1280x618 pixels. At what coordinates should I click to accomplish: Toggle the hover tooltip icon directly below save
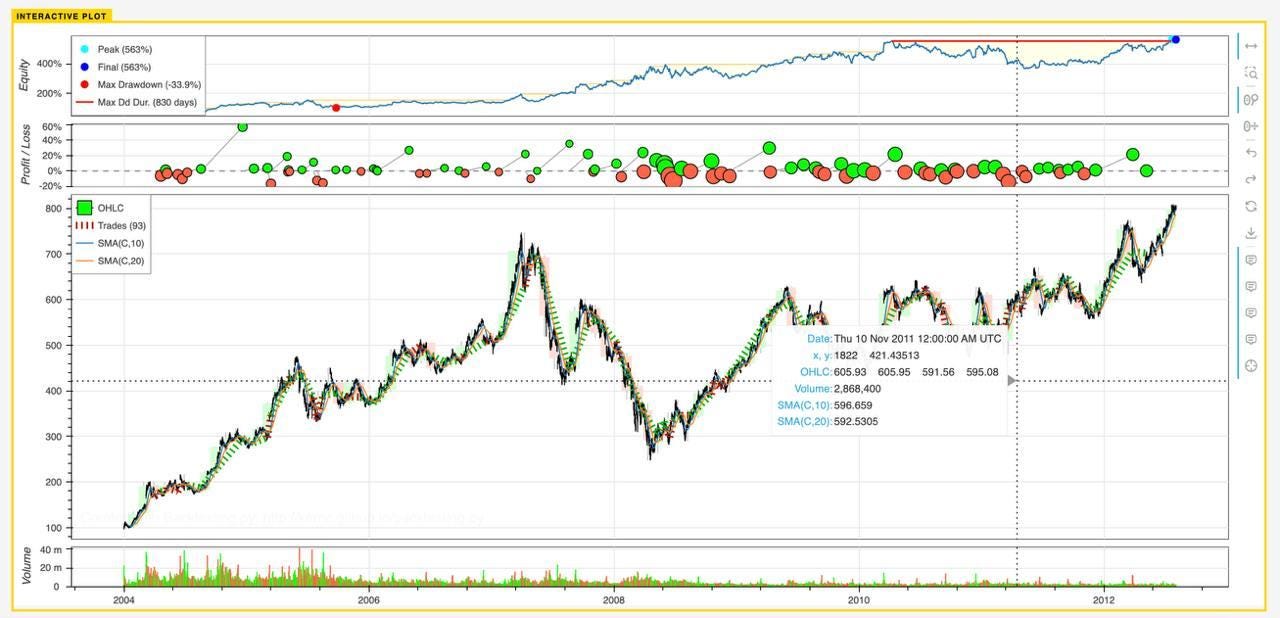click(x=1250, y=260)
